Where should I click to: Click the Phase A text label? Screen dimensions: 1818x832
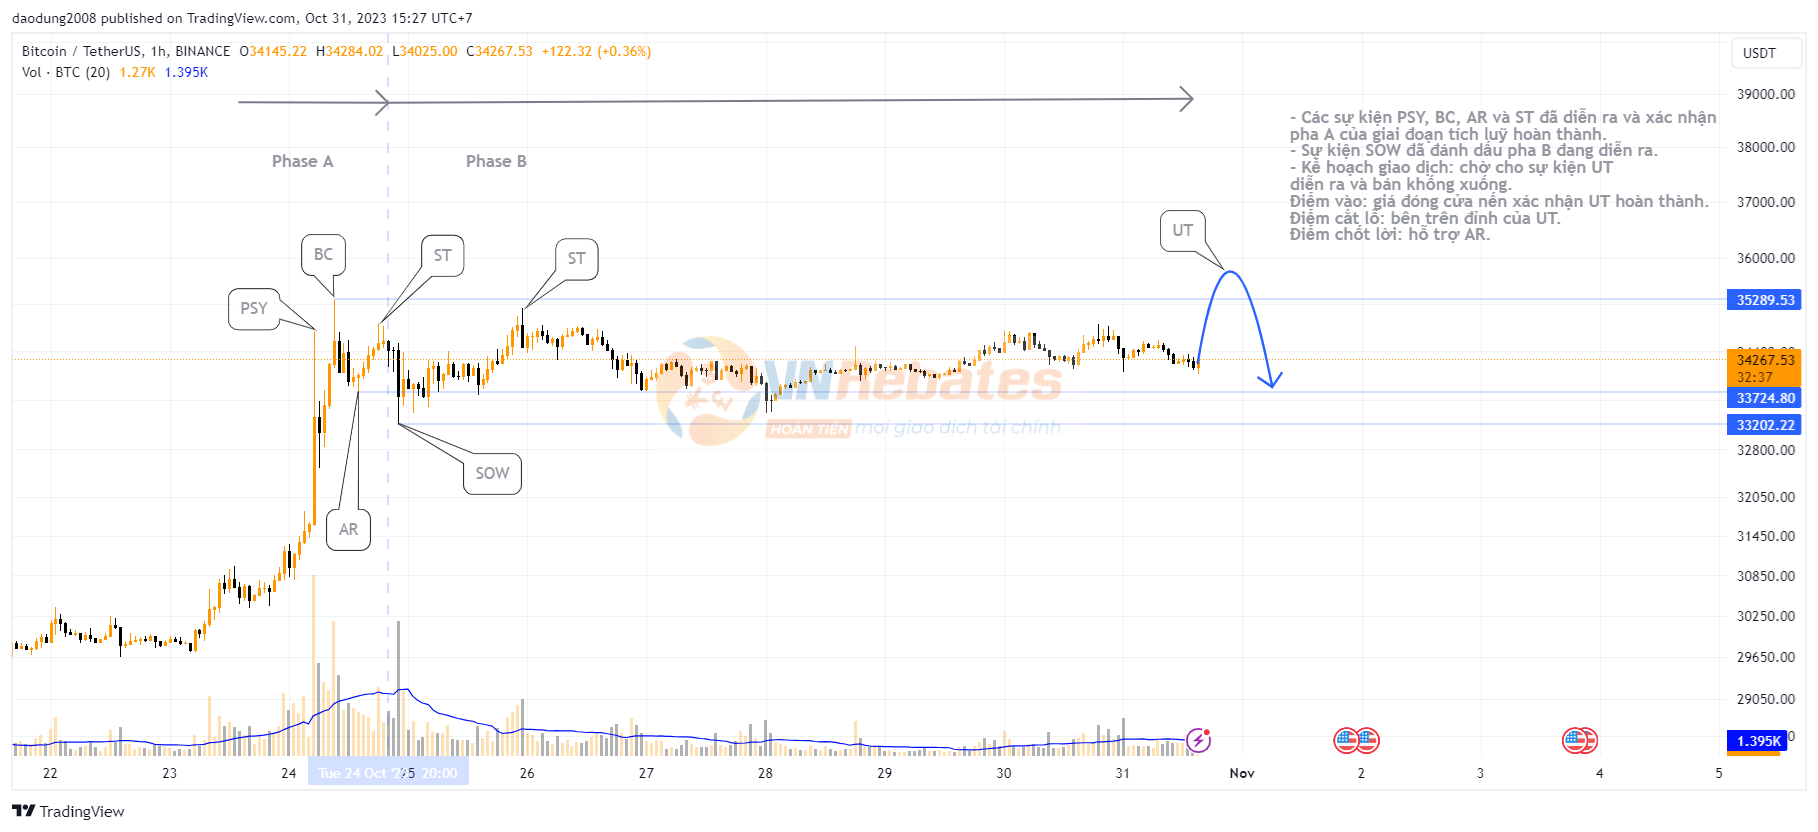click(302, 161)
